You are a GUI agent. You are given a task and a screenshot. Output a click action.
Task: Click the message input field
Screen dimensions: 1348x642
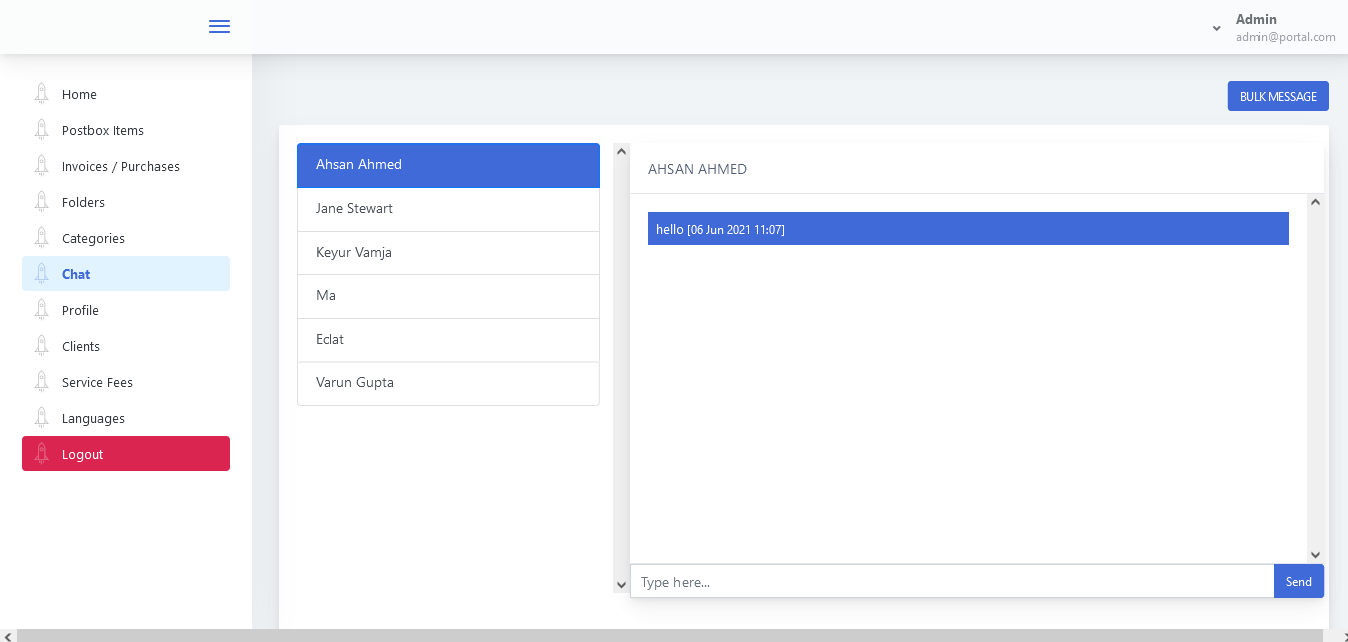(950, 581)
